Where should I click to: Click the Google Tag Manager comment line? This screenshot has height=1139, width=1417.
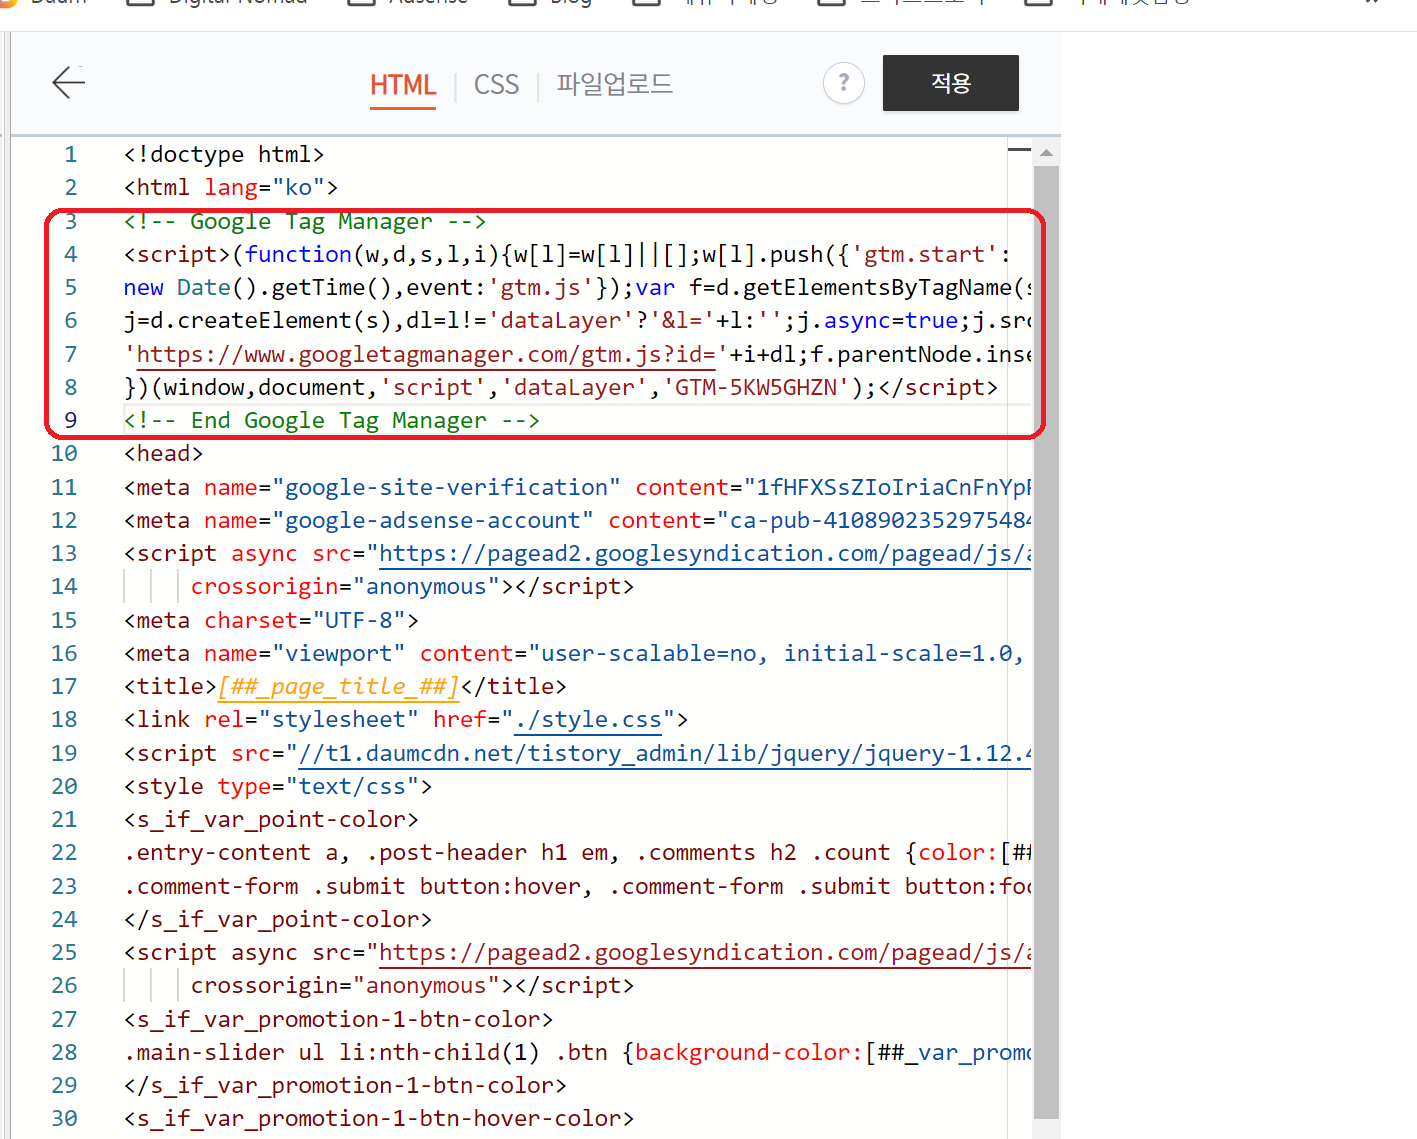[x=305, y=222]
